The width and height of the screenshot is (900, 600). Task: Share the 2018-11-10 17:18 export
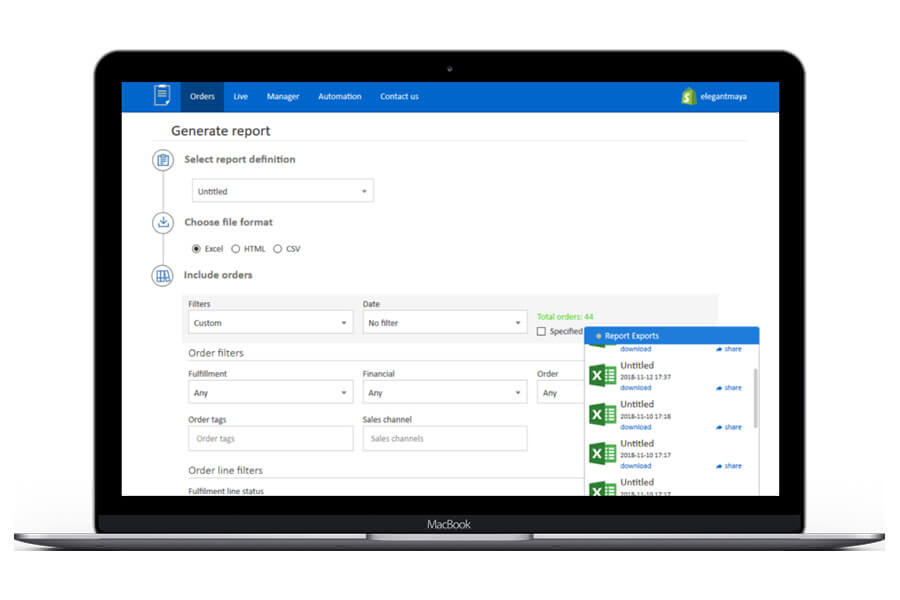pyautogui.click(x=729, y=427)
